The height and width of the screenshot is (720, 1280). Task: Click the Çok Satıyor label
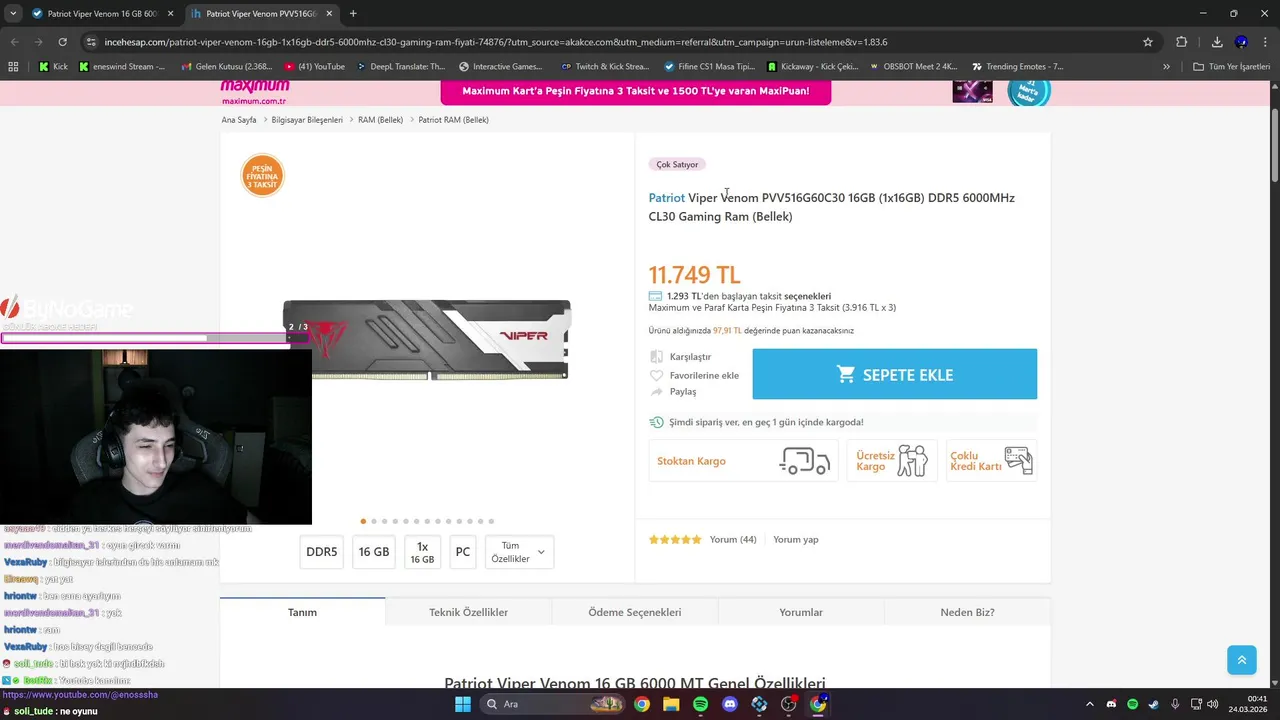(677, 164)
